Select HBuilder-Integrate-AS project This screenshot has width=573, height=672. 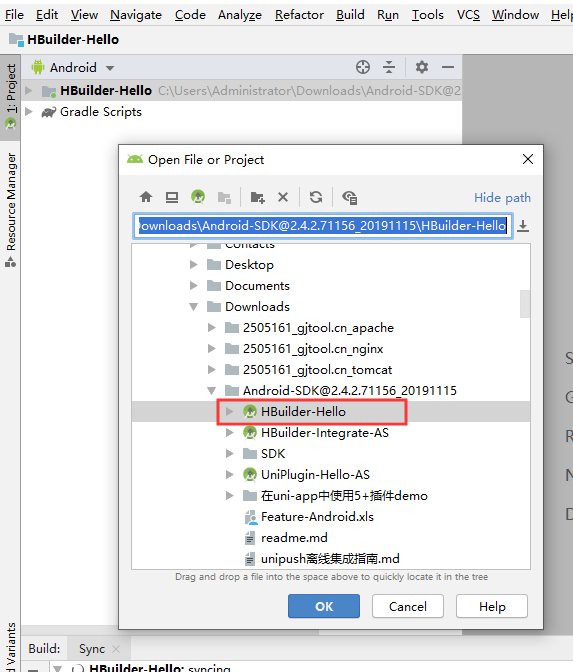point(331,432)
